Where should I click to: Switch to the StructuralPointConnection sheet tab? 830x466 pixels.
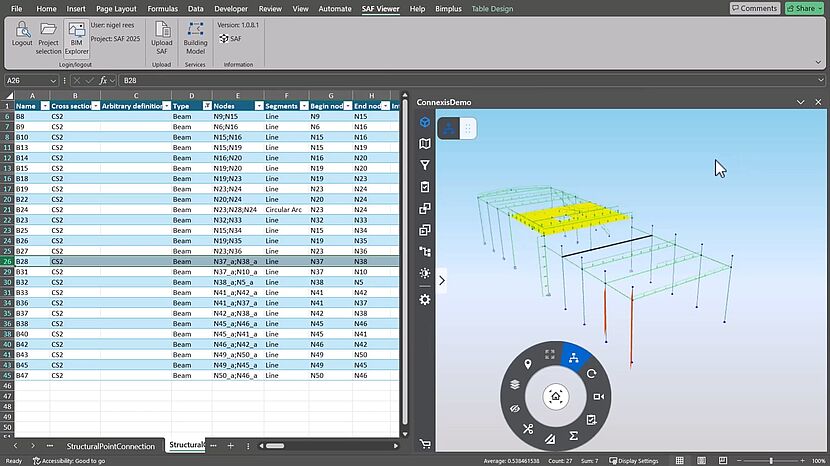click(111, 446)
